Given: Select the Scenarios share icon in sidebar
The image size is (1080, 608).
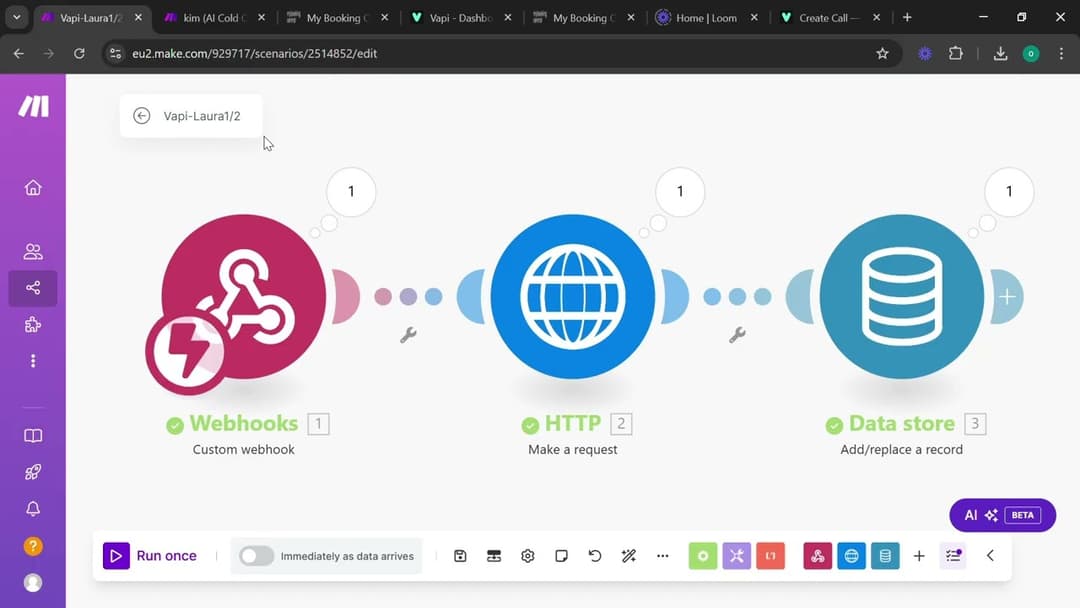Looking at the screenshot, I should 33,288.
